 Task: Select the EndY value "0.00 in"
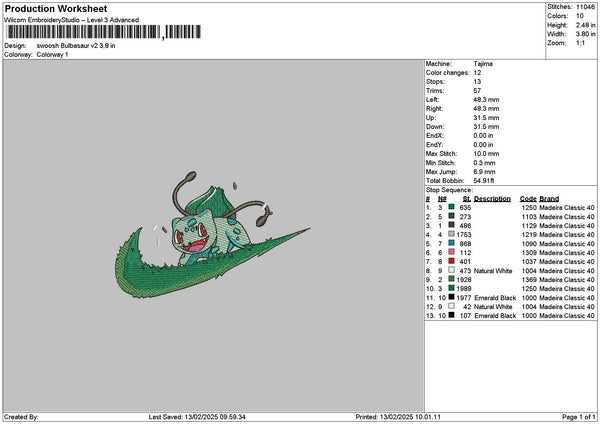pos(483,145)
